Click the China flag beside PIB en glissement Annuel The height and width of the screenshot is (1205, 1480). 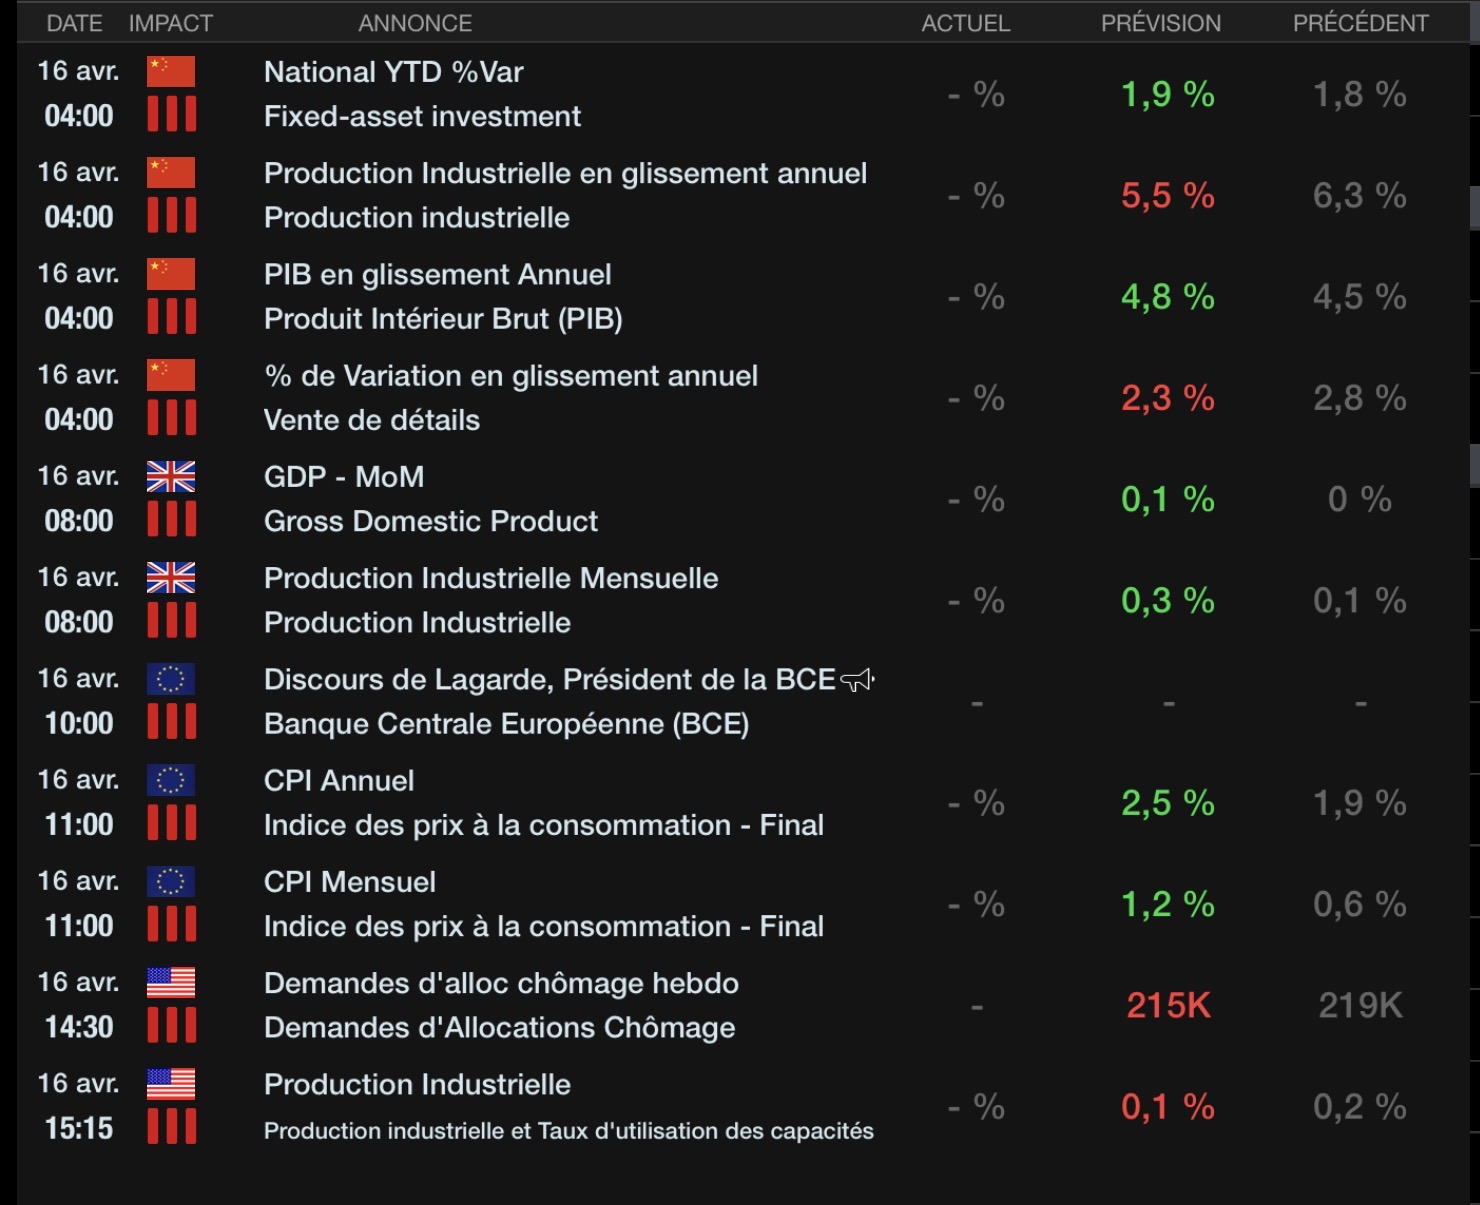point(171,274)
